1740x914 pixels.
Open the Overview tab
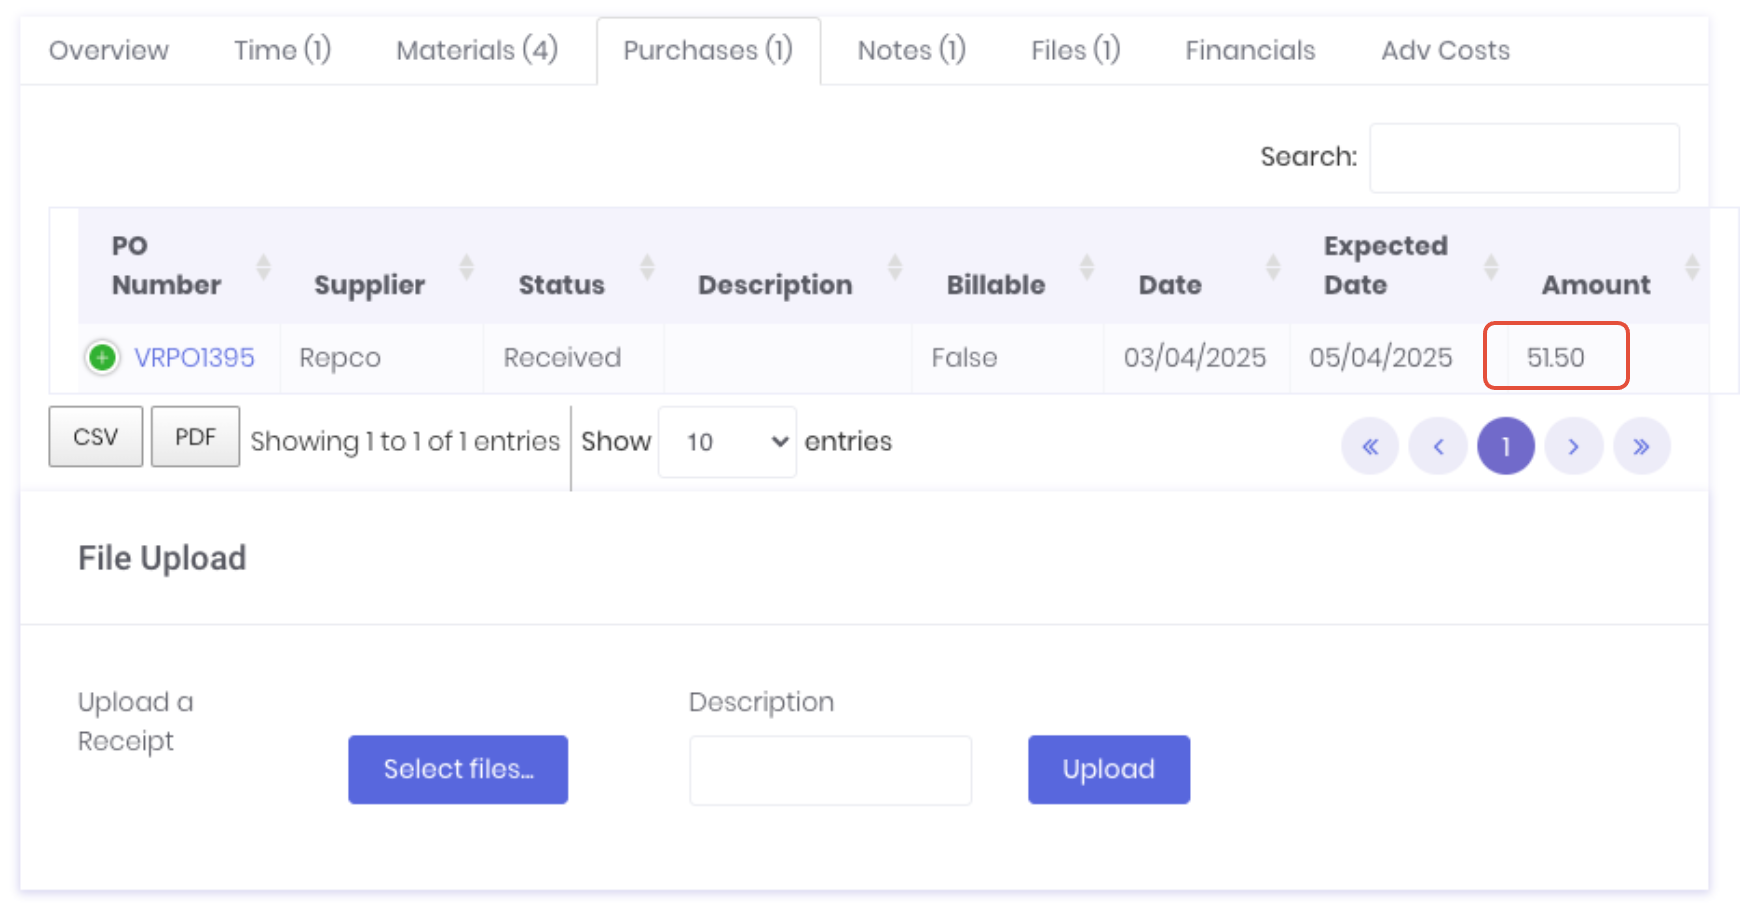point(109,50)
